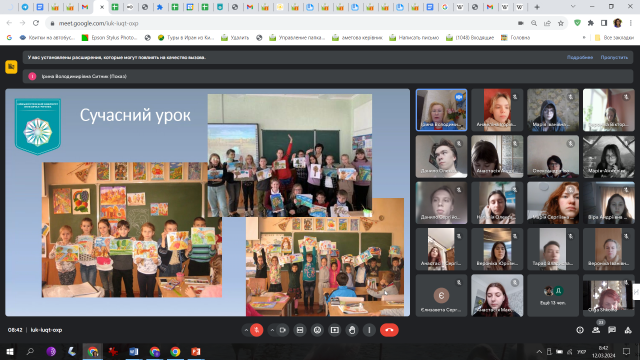Expand the audio settings arrow beside microphone
The image size is (640, 360).
point(246,330)
